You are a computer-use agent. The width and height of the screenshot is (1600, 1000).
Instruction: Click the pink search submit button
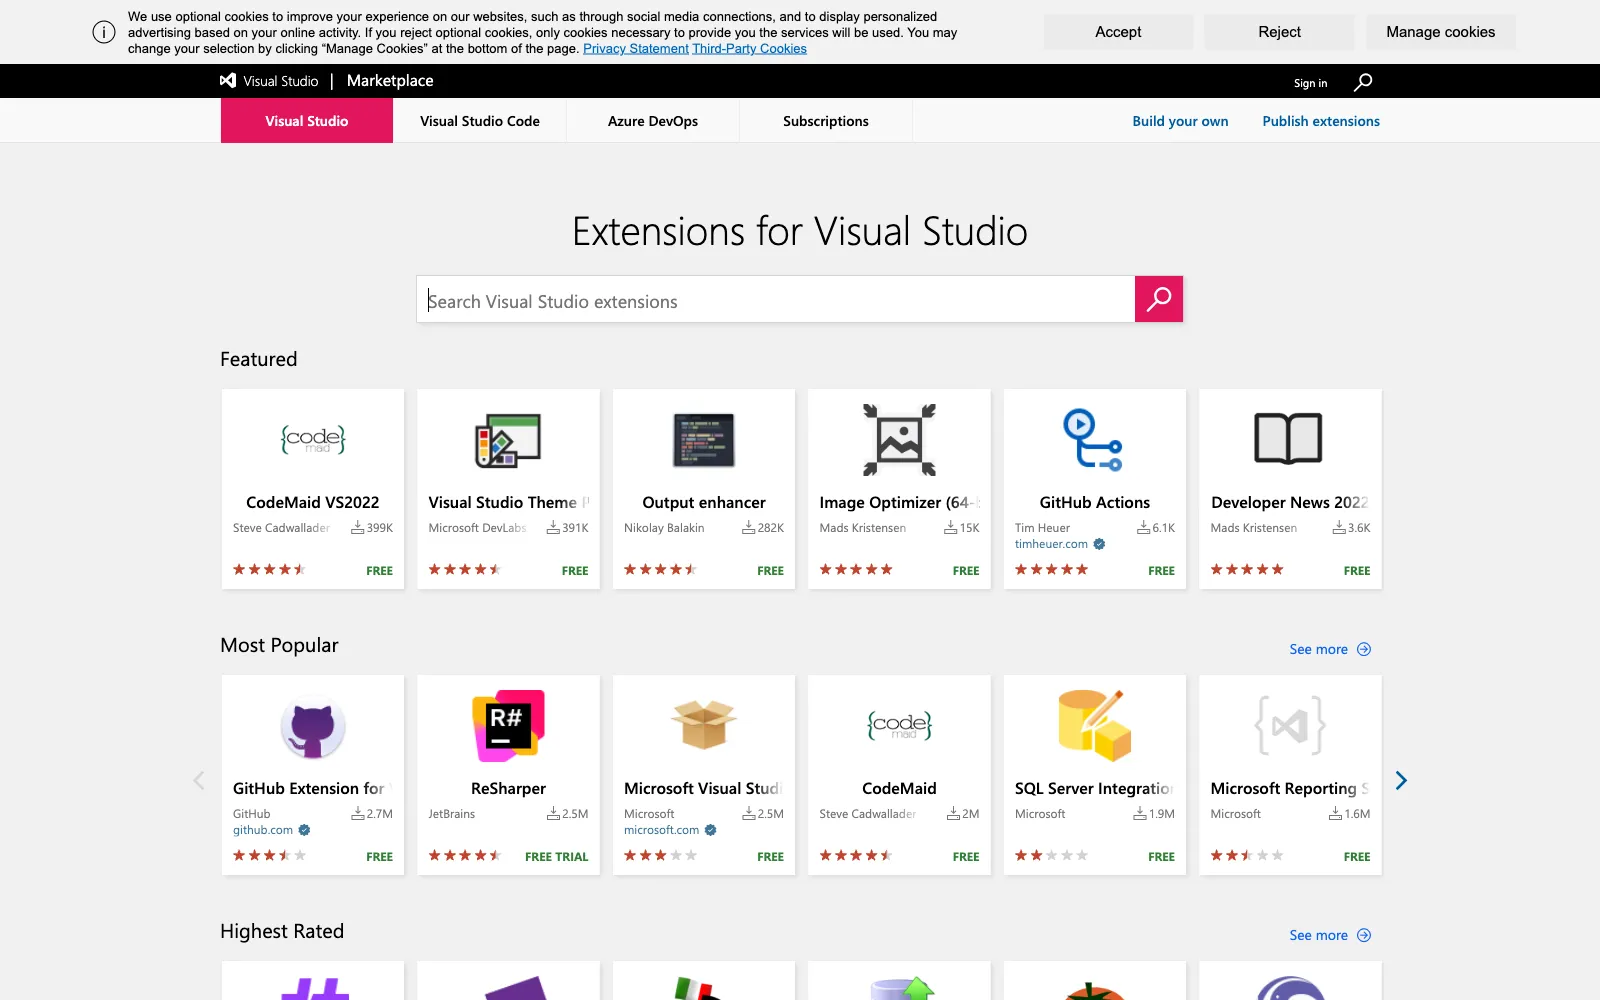click(x=1159, y=299)
